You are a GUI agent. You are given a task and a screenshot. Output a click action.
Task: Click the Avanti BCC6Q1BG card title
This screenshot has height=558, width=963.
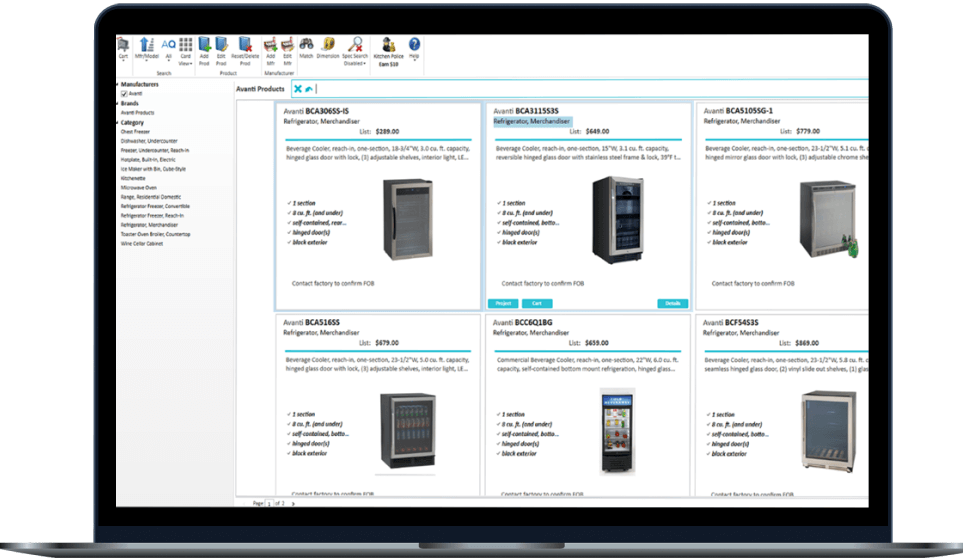[x=522, y=322]
